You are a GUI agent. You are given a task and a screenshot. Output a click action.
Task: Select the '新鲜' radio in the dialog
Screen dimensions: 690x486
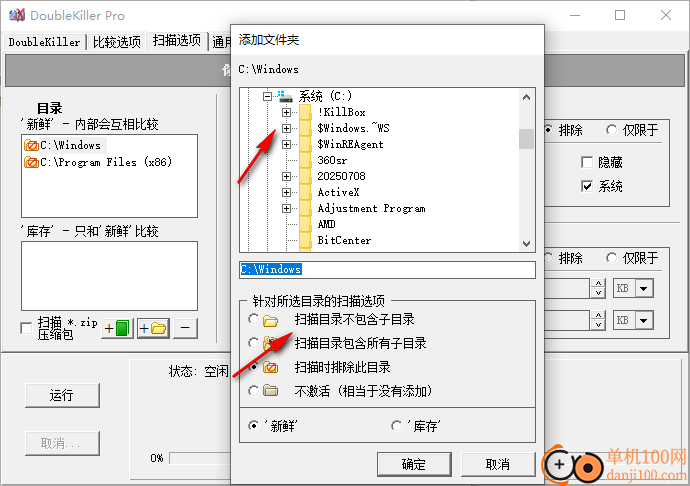click(253, 426)
